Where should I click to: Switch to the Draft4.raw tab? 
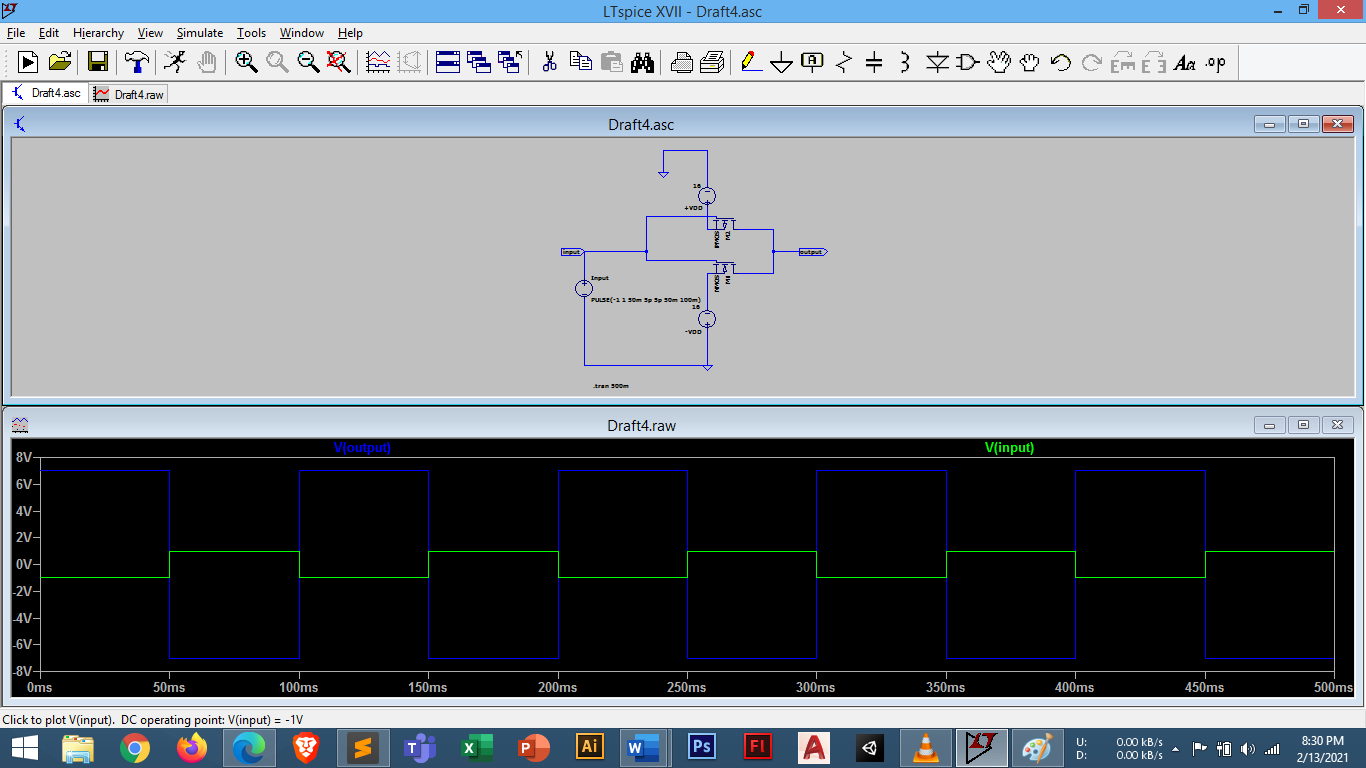[x=129, y=94]
